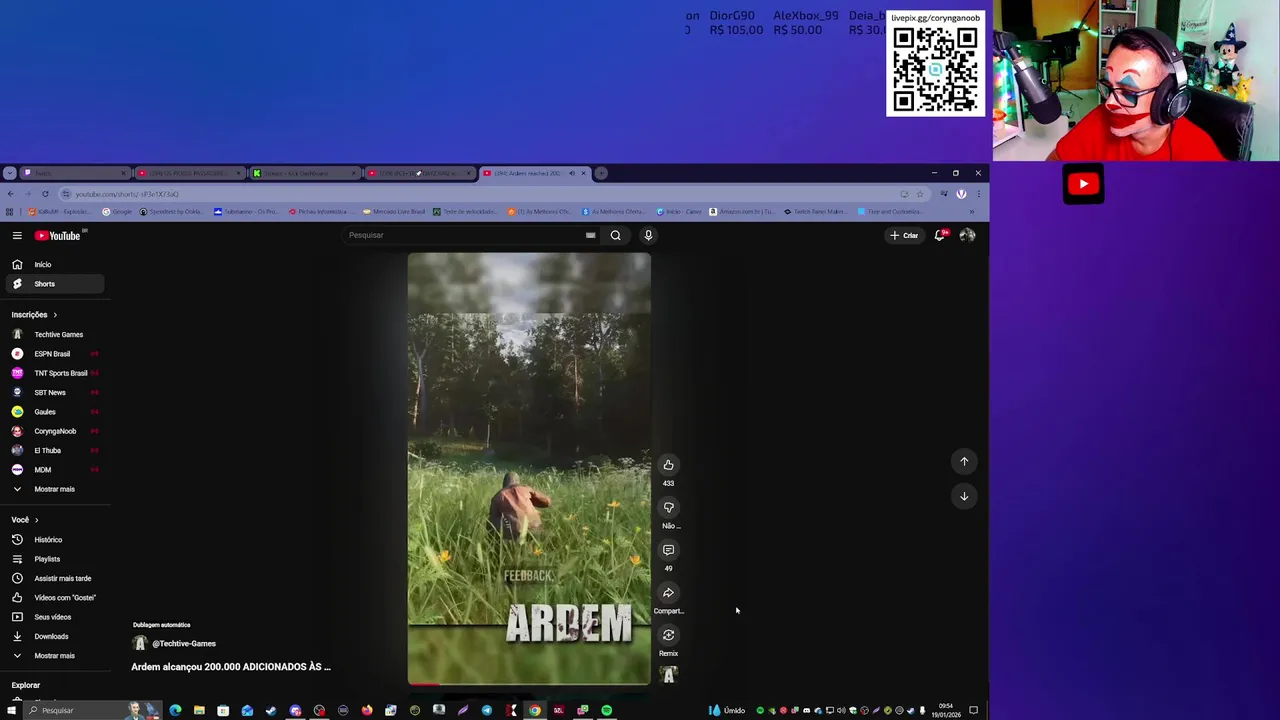Click the browser back arrow
The width and height of the screenshot is (1280, 720).
pos(10,194)
